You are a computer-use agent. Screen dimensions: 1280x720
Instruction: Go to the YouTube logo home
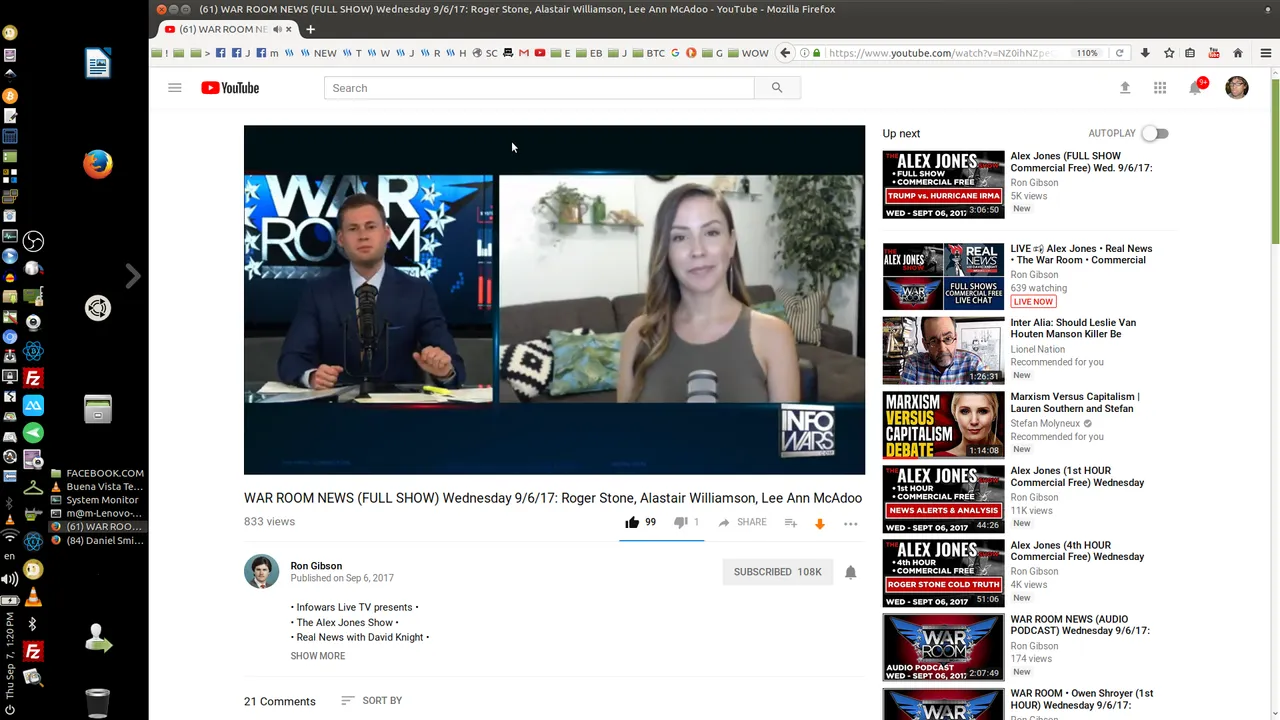(x=230, y=88)
